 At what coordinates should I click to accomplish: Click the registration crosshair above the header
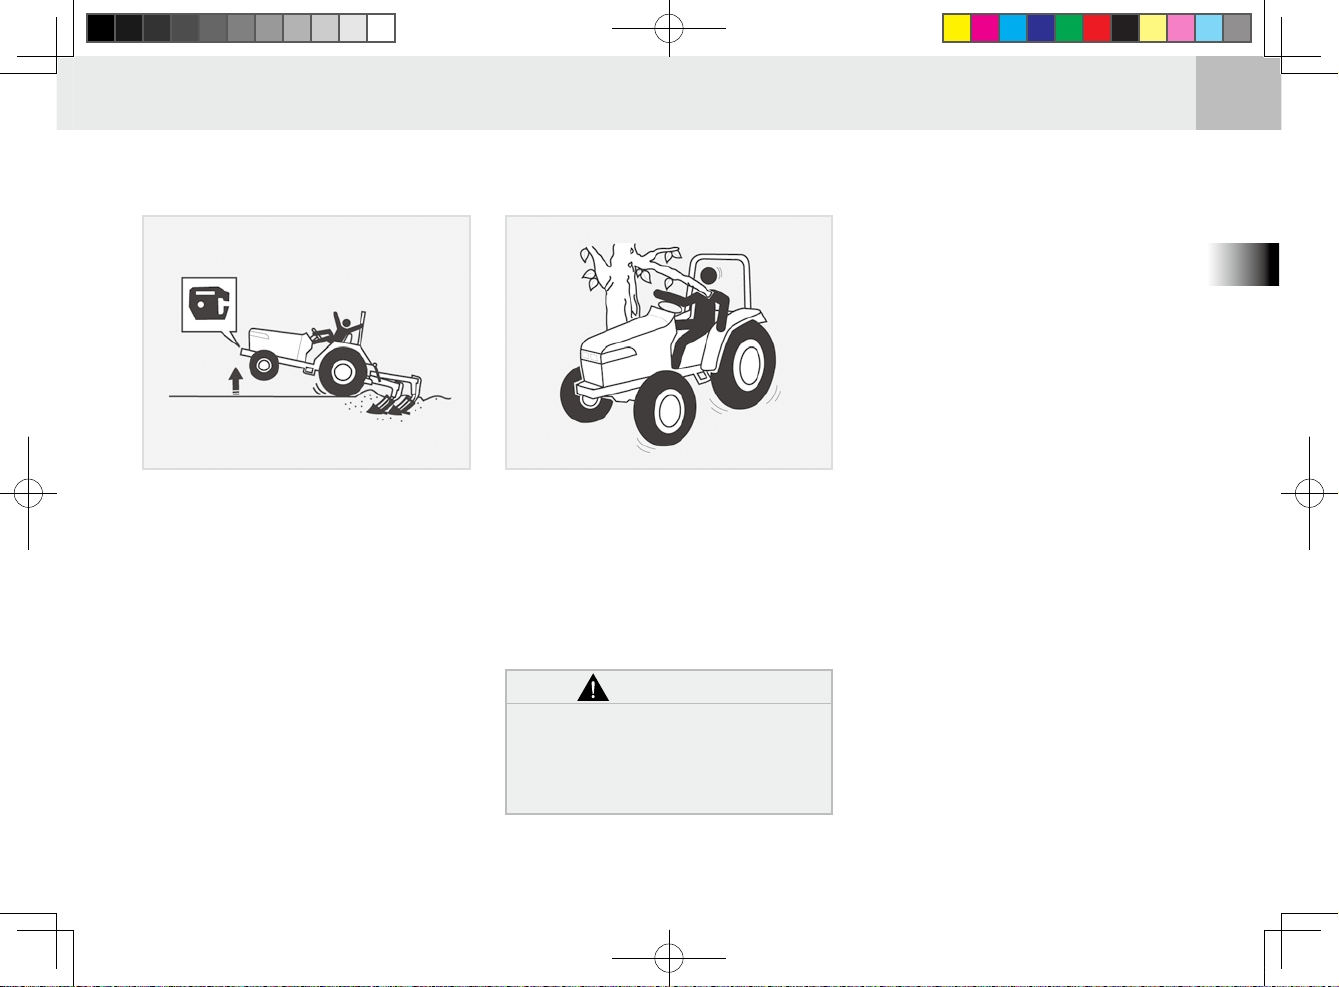click(669, 29)
